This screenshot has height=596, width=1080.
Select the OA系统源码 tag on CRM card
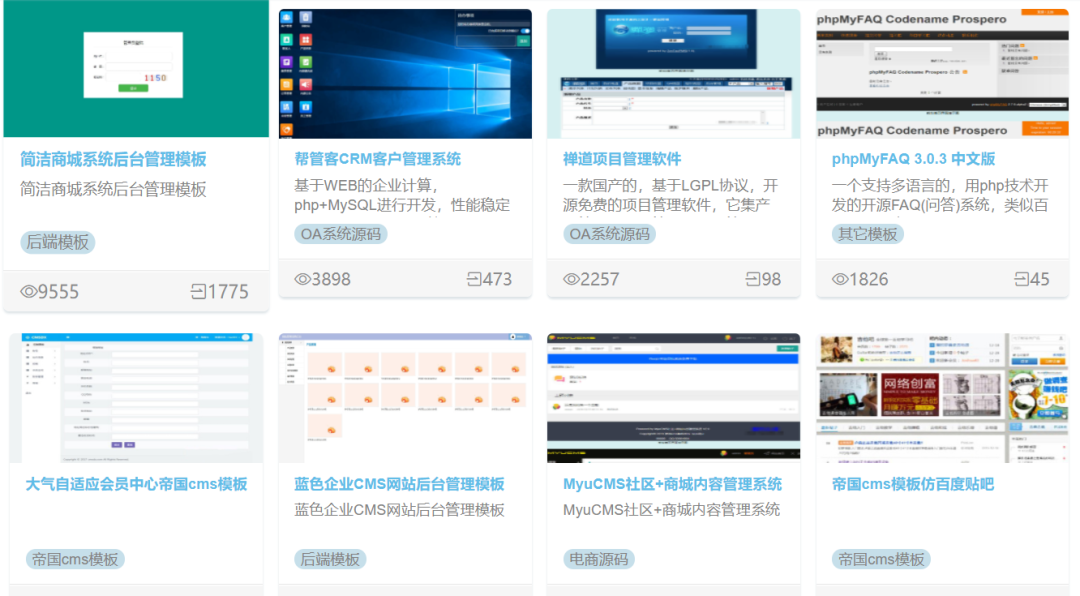pos(340,235)
